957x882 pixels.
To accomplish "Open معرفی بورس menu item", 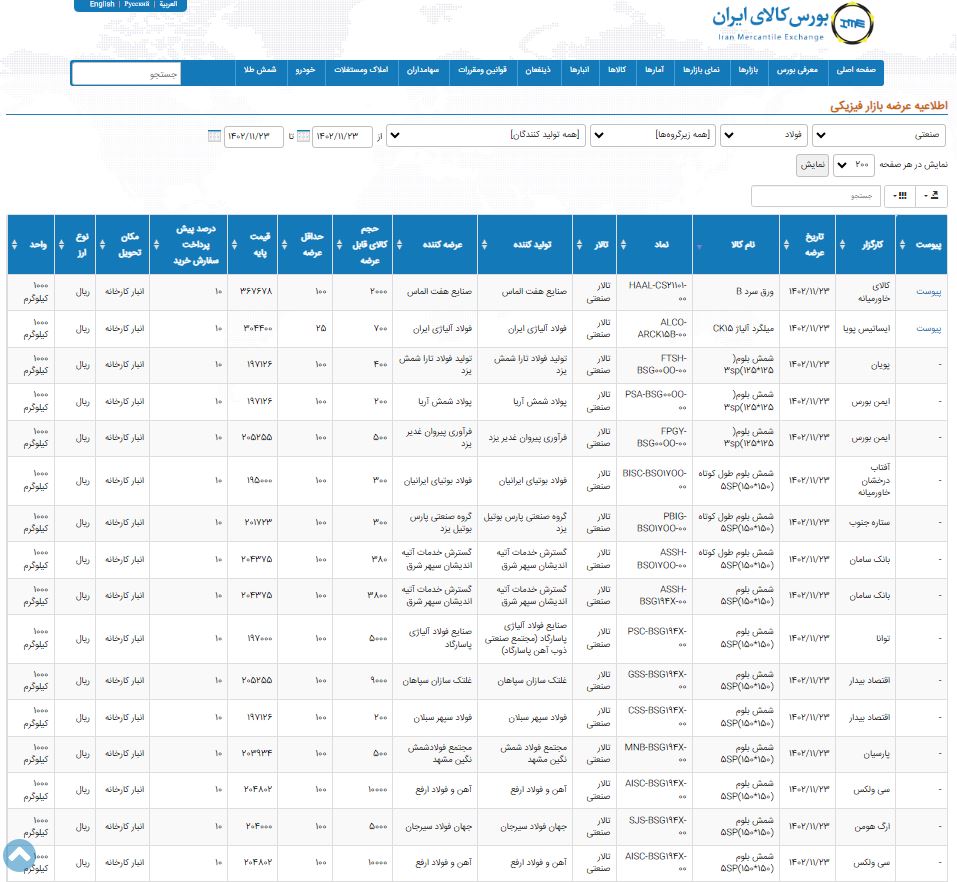I will (797, 70).
